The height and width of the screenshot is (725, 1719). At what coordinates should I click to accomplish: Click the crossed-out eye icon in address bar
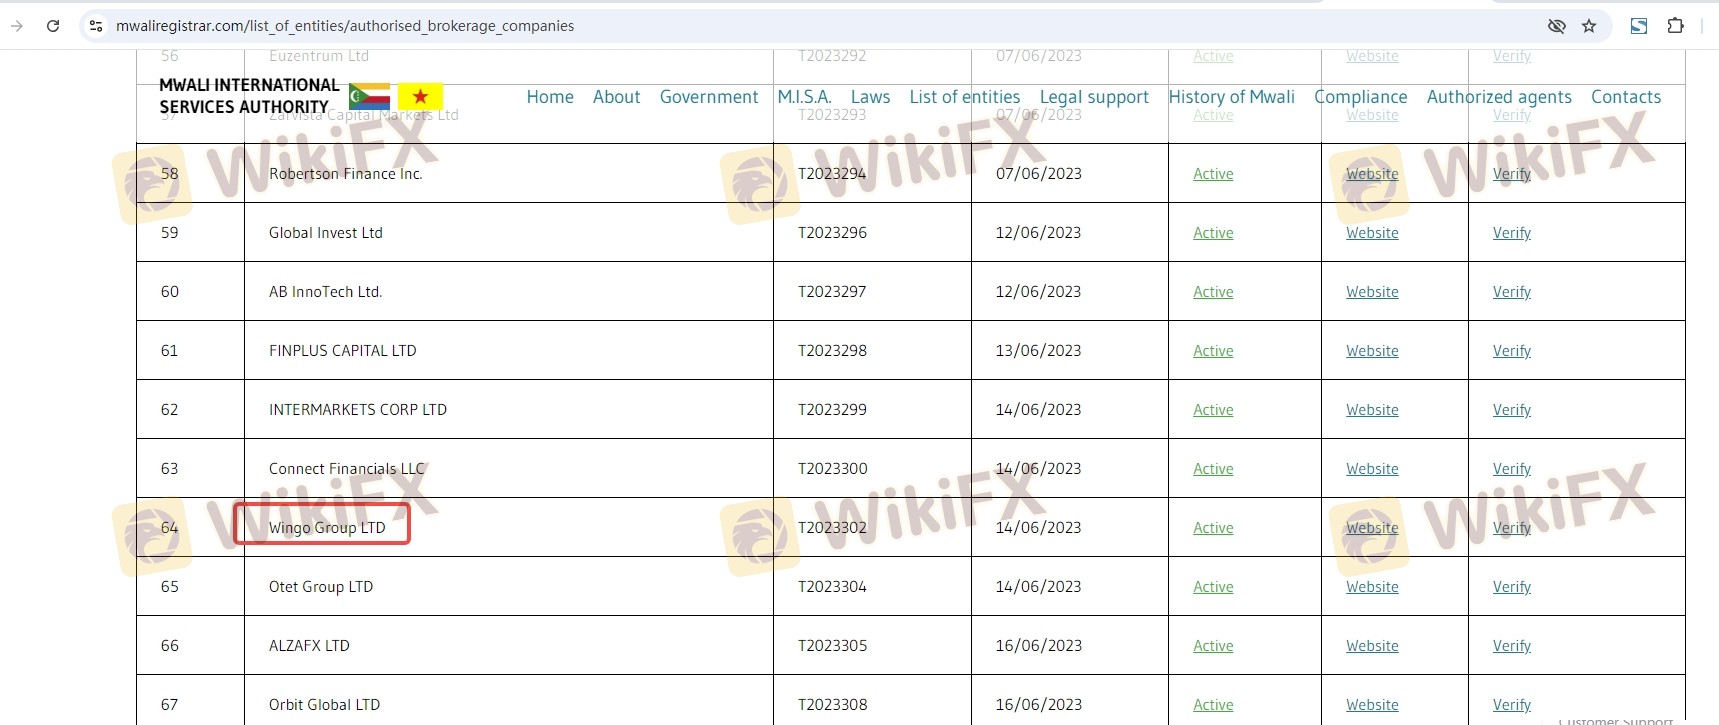[x=1556, y=26]
